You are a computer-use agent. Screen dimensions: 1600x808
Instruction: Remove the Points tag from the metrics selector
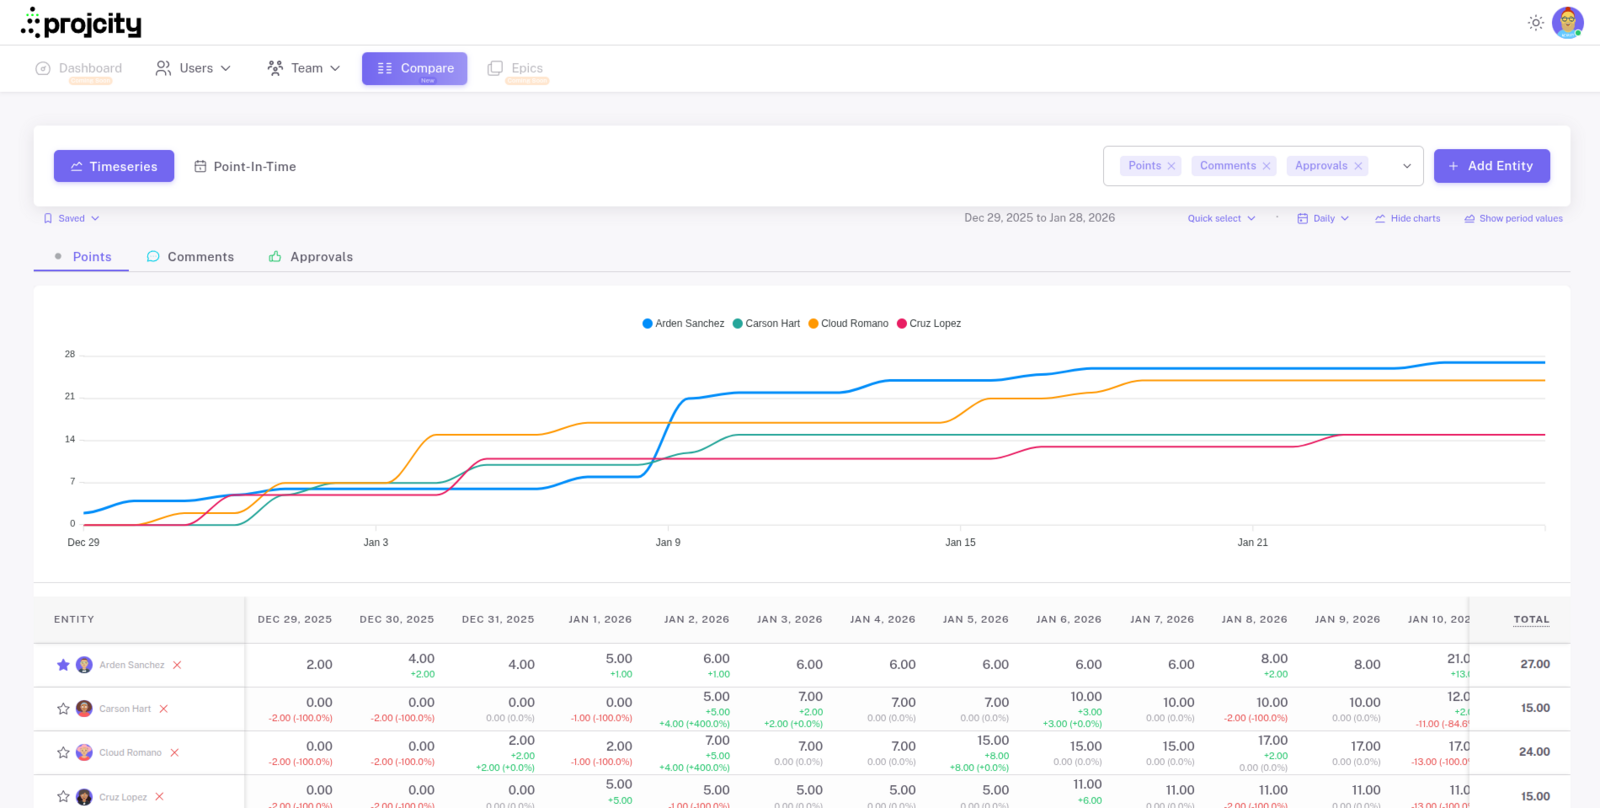tap(1171, 166)
